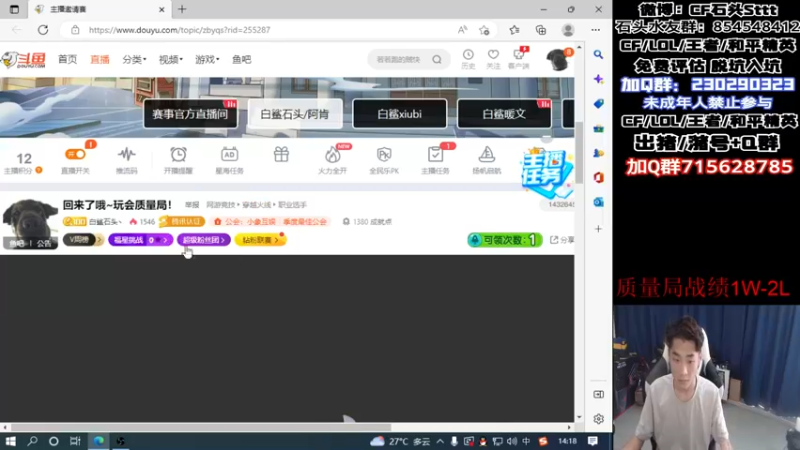Click the 举报 report link
Image resolution: width=800 pixels, height=450 pixels.
point(192,205)
